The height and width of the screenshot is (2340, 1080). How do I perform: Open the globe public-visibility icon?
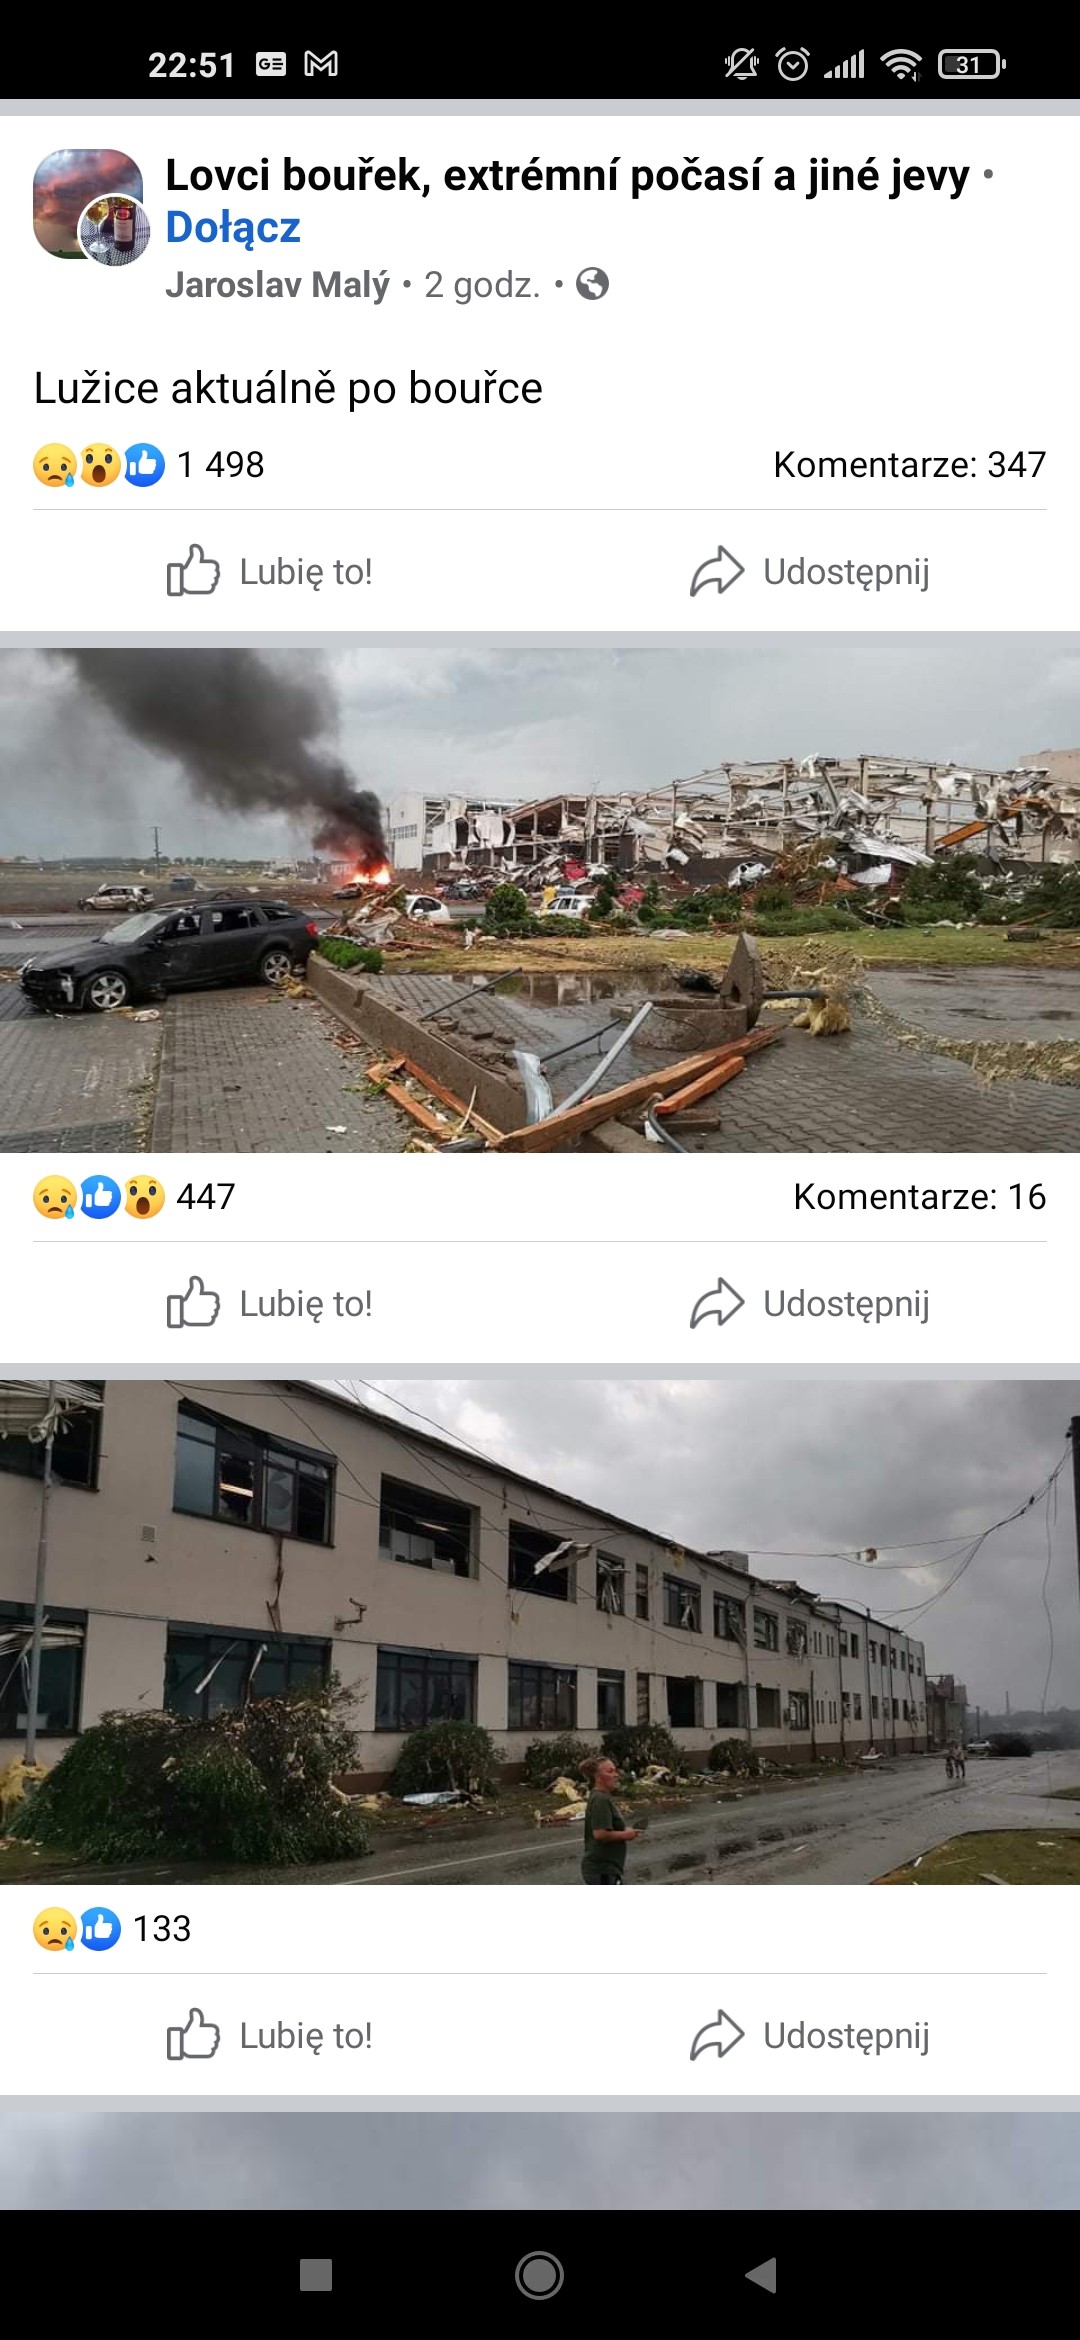pyautogui.click(x=592, y=284)
